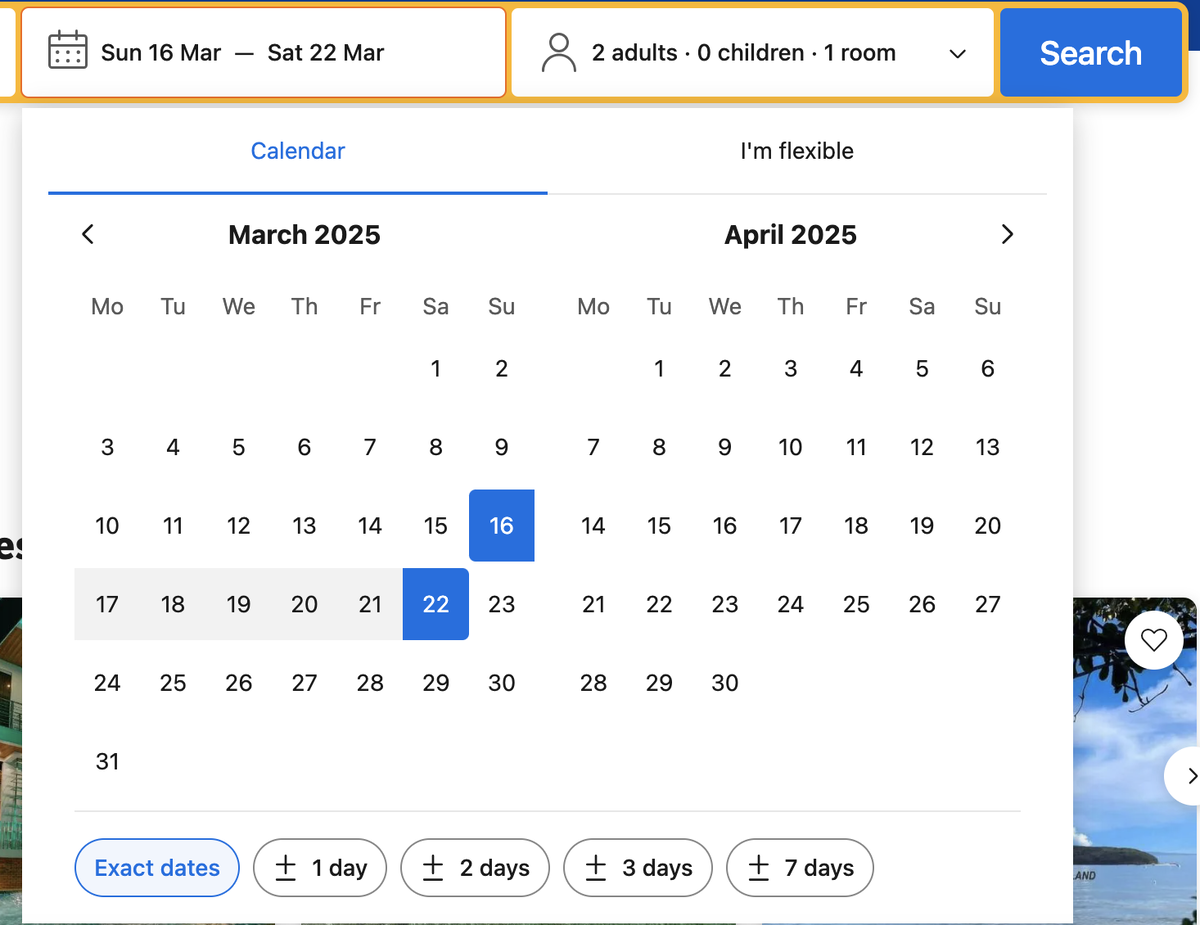Advance to next month with right chevron

pyautogui.click(x=1007, y=234)
